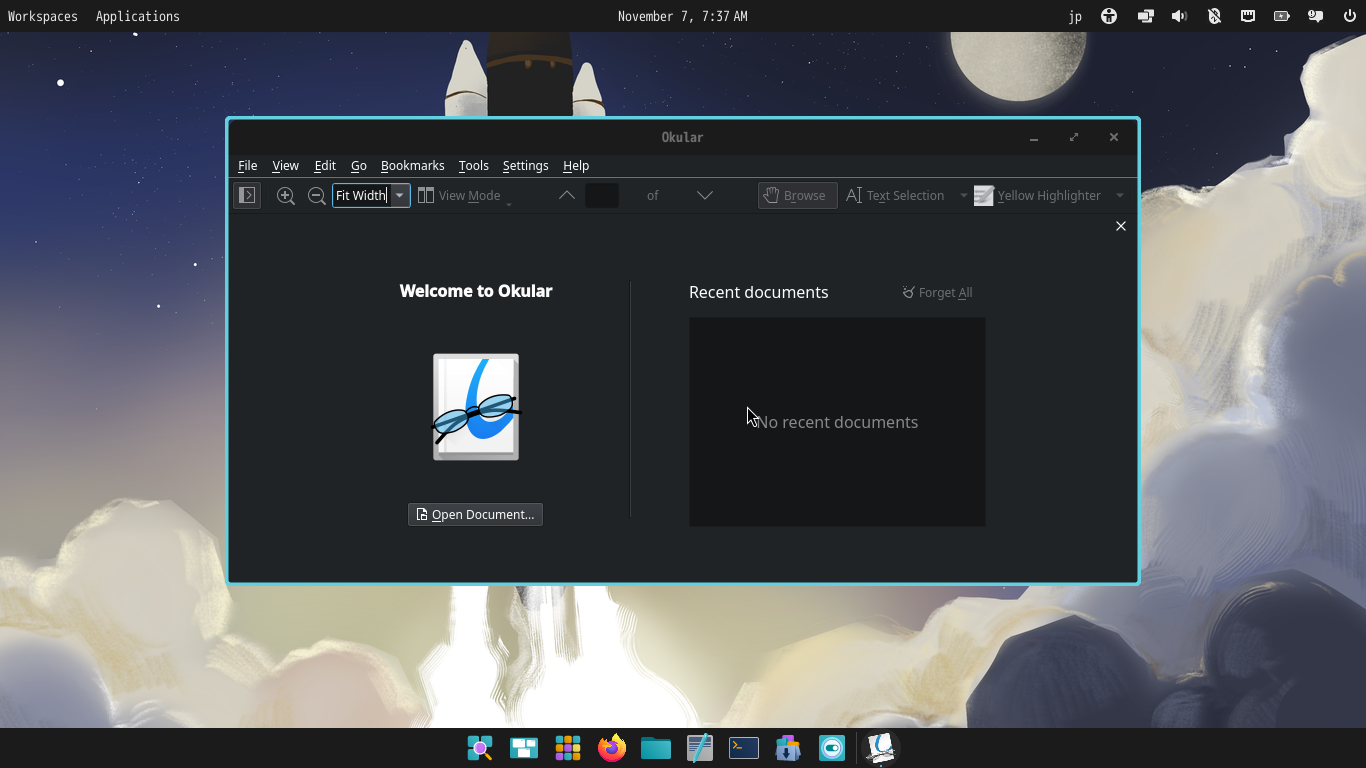Toggle the Browse hand tool

pos(797,196)
